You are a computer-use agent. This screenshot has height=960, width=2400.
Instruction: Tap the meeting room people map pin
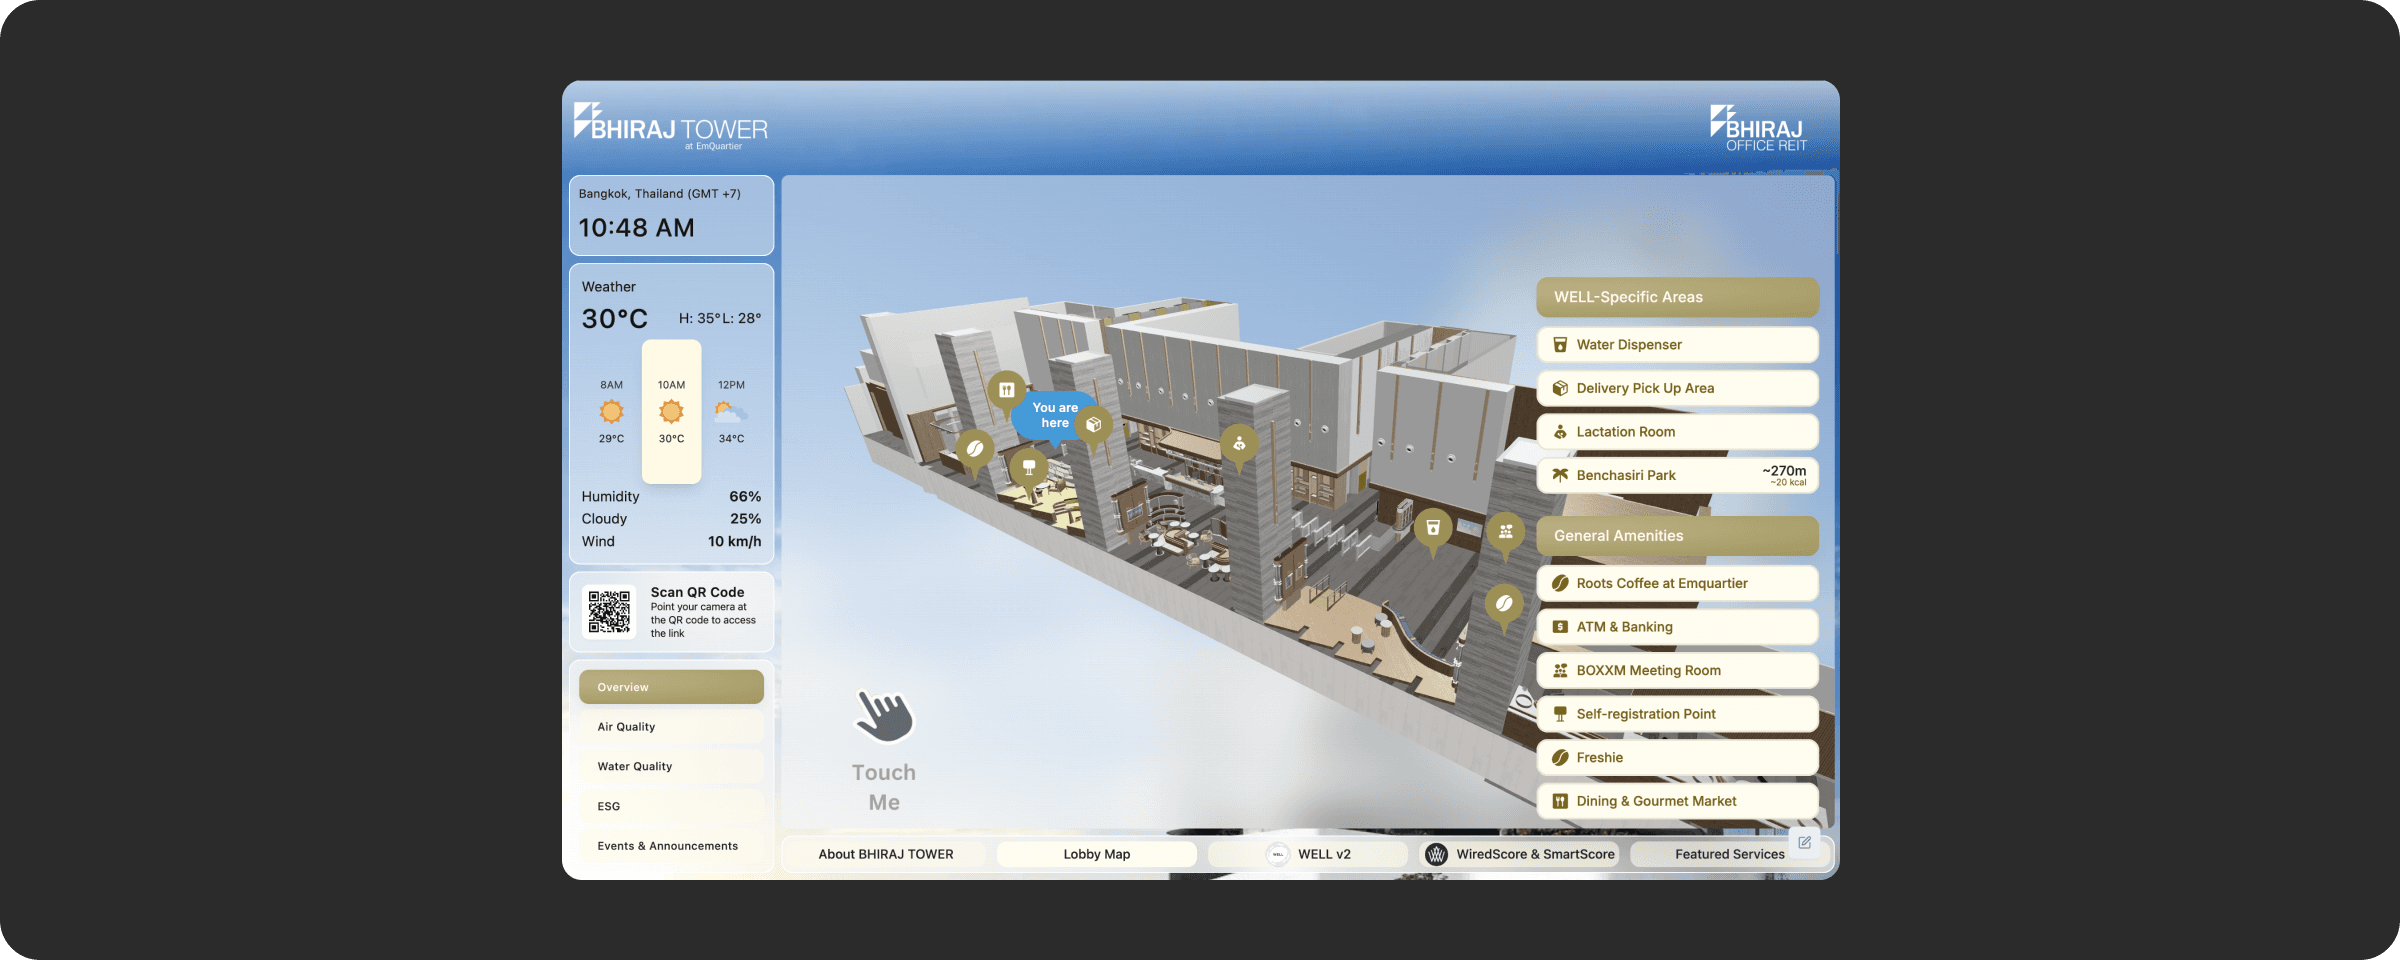coord(1506,532)
